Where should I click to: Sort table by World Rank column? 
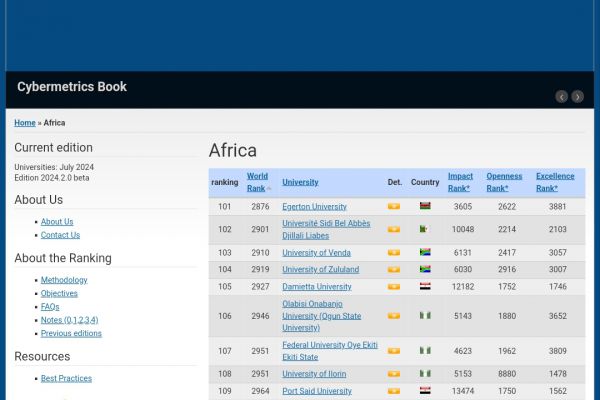coord(257,182)
